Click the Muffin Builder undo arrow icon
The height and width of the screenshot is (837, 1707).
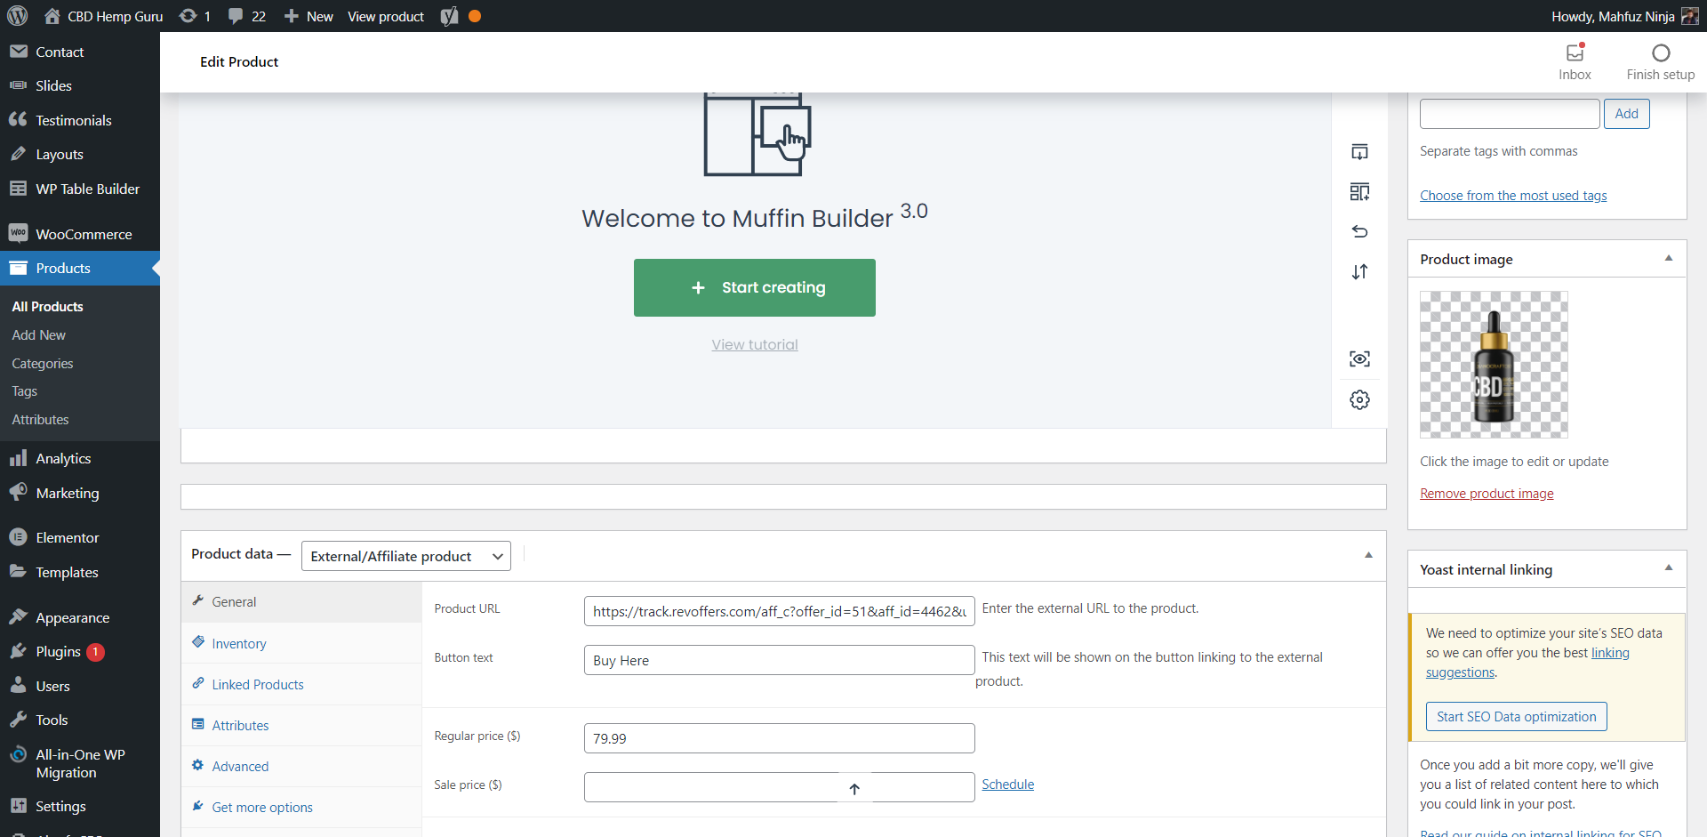click(1360, 231)
